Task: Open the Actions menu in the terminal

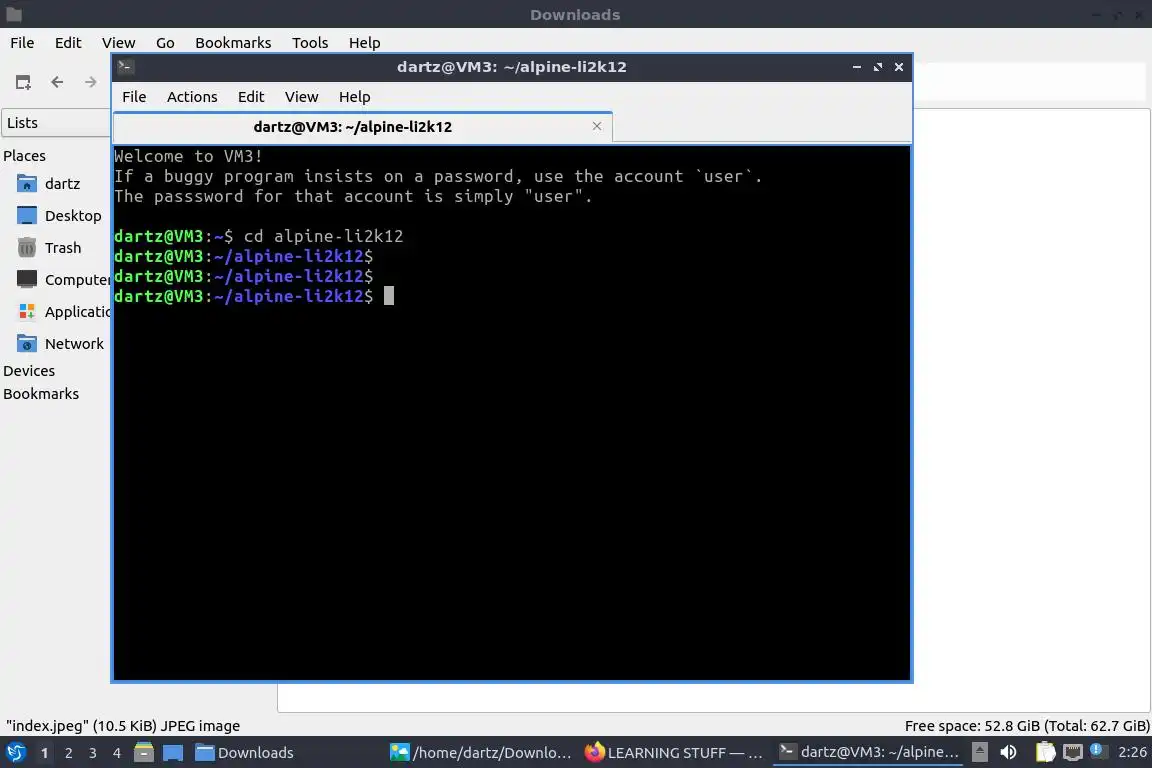Action: coord(192,97)
